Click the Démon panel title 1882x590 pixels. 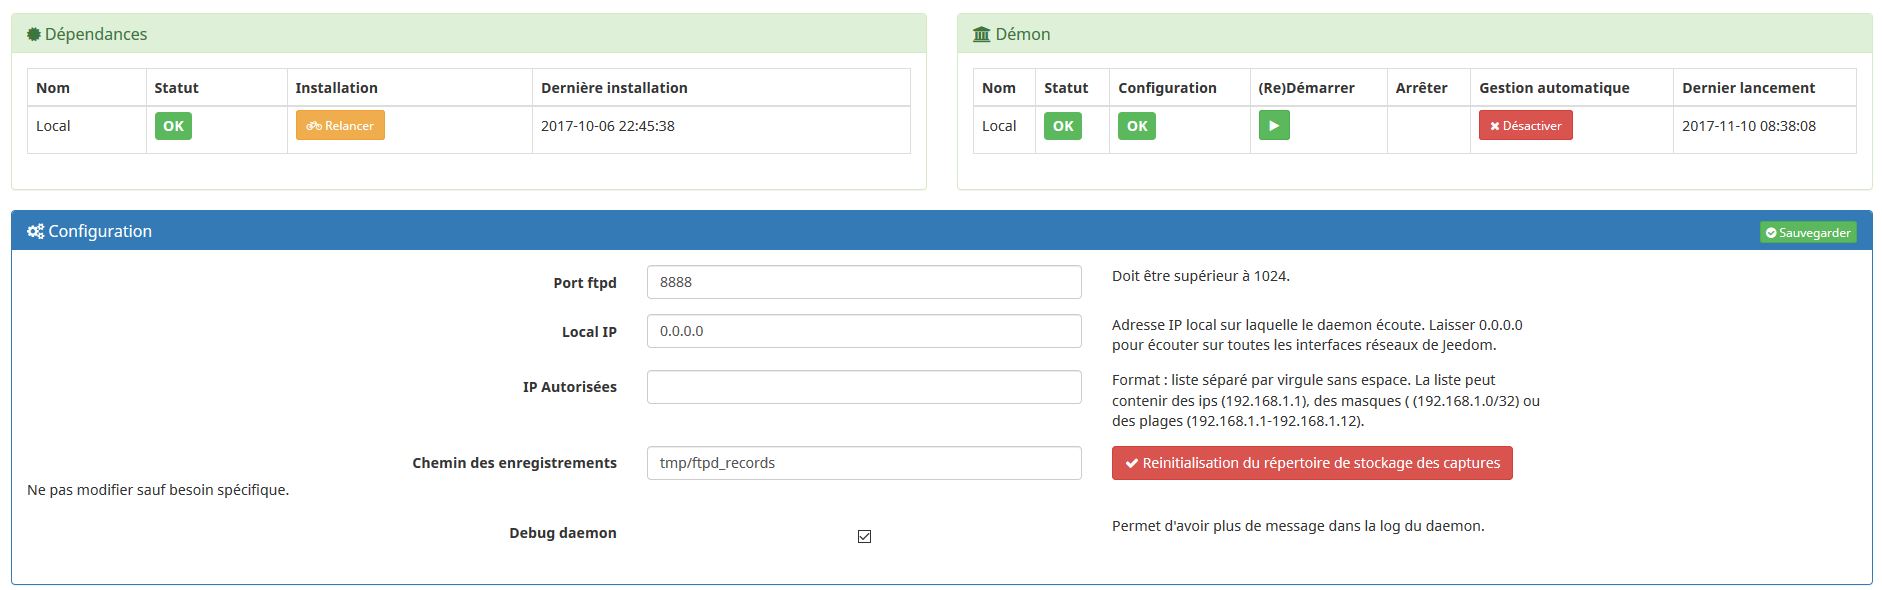(x=1023, y=34)
